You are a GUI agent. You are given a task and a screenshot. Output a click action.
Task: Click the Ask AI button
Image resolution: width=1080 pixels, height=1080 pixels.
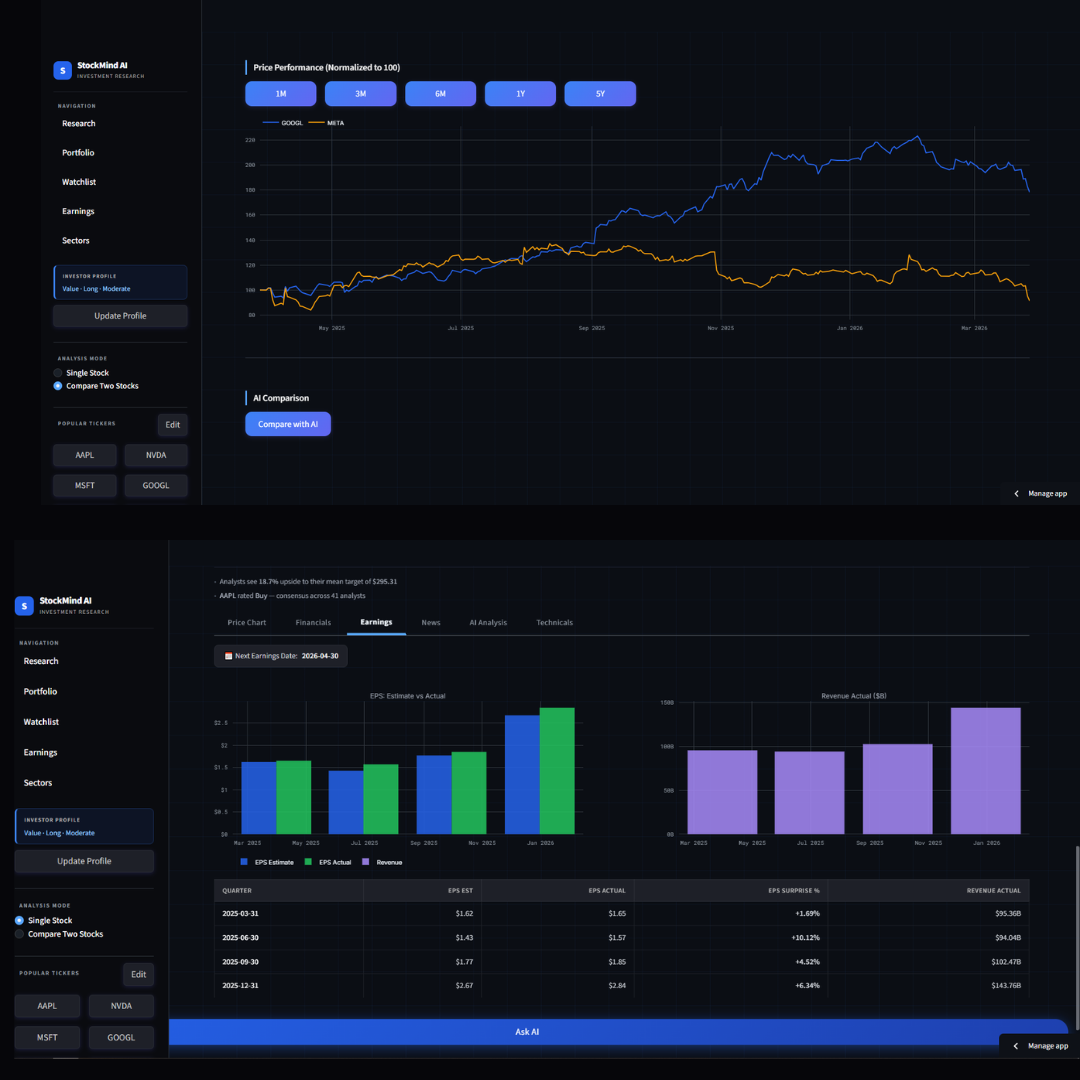(527, 1031)
